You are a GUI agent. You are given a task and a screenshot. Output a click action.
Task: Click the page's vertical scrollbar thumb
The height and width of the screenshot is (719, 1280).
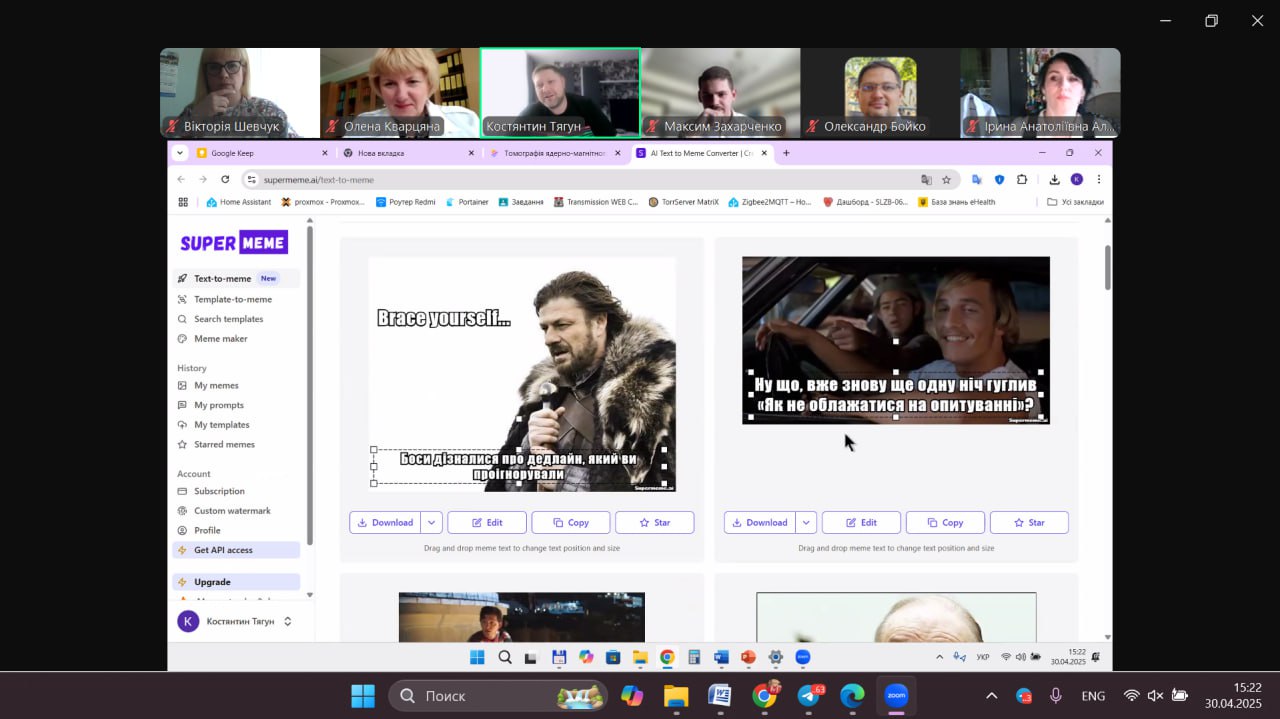tap(1107, 266)
